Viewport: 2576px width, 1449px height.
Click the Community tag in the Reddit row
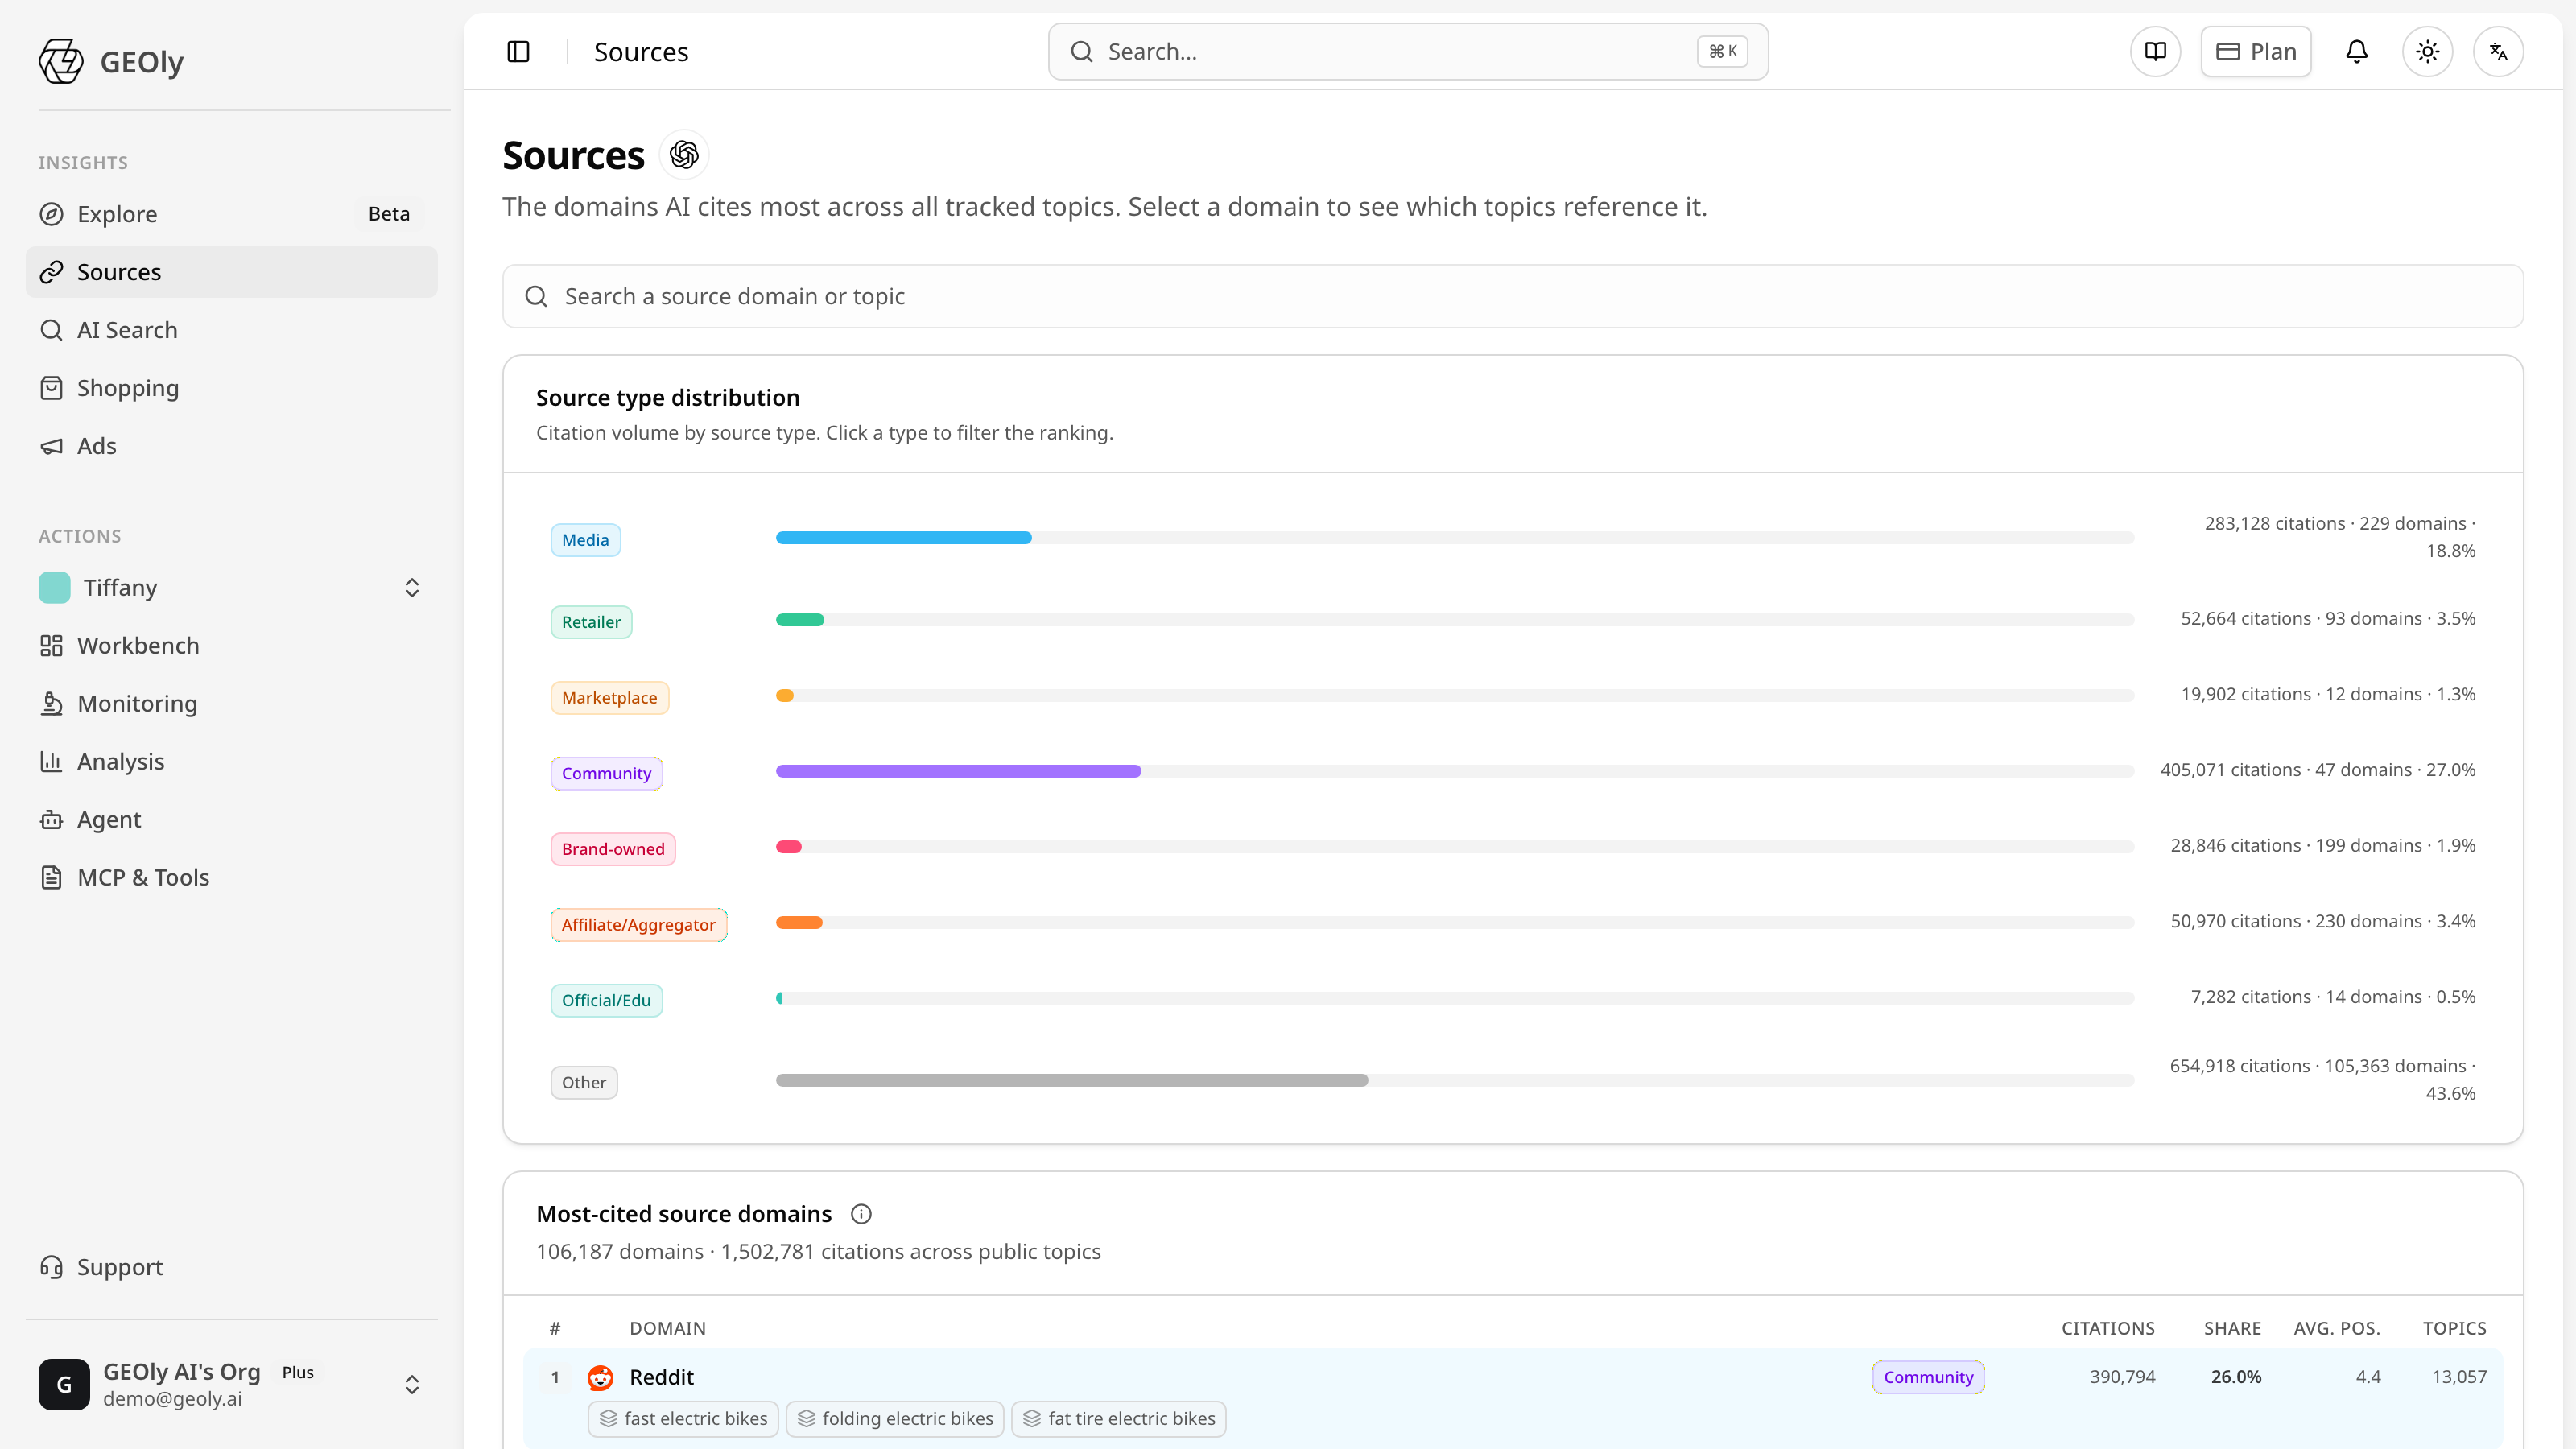[1928, 1377]
